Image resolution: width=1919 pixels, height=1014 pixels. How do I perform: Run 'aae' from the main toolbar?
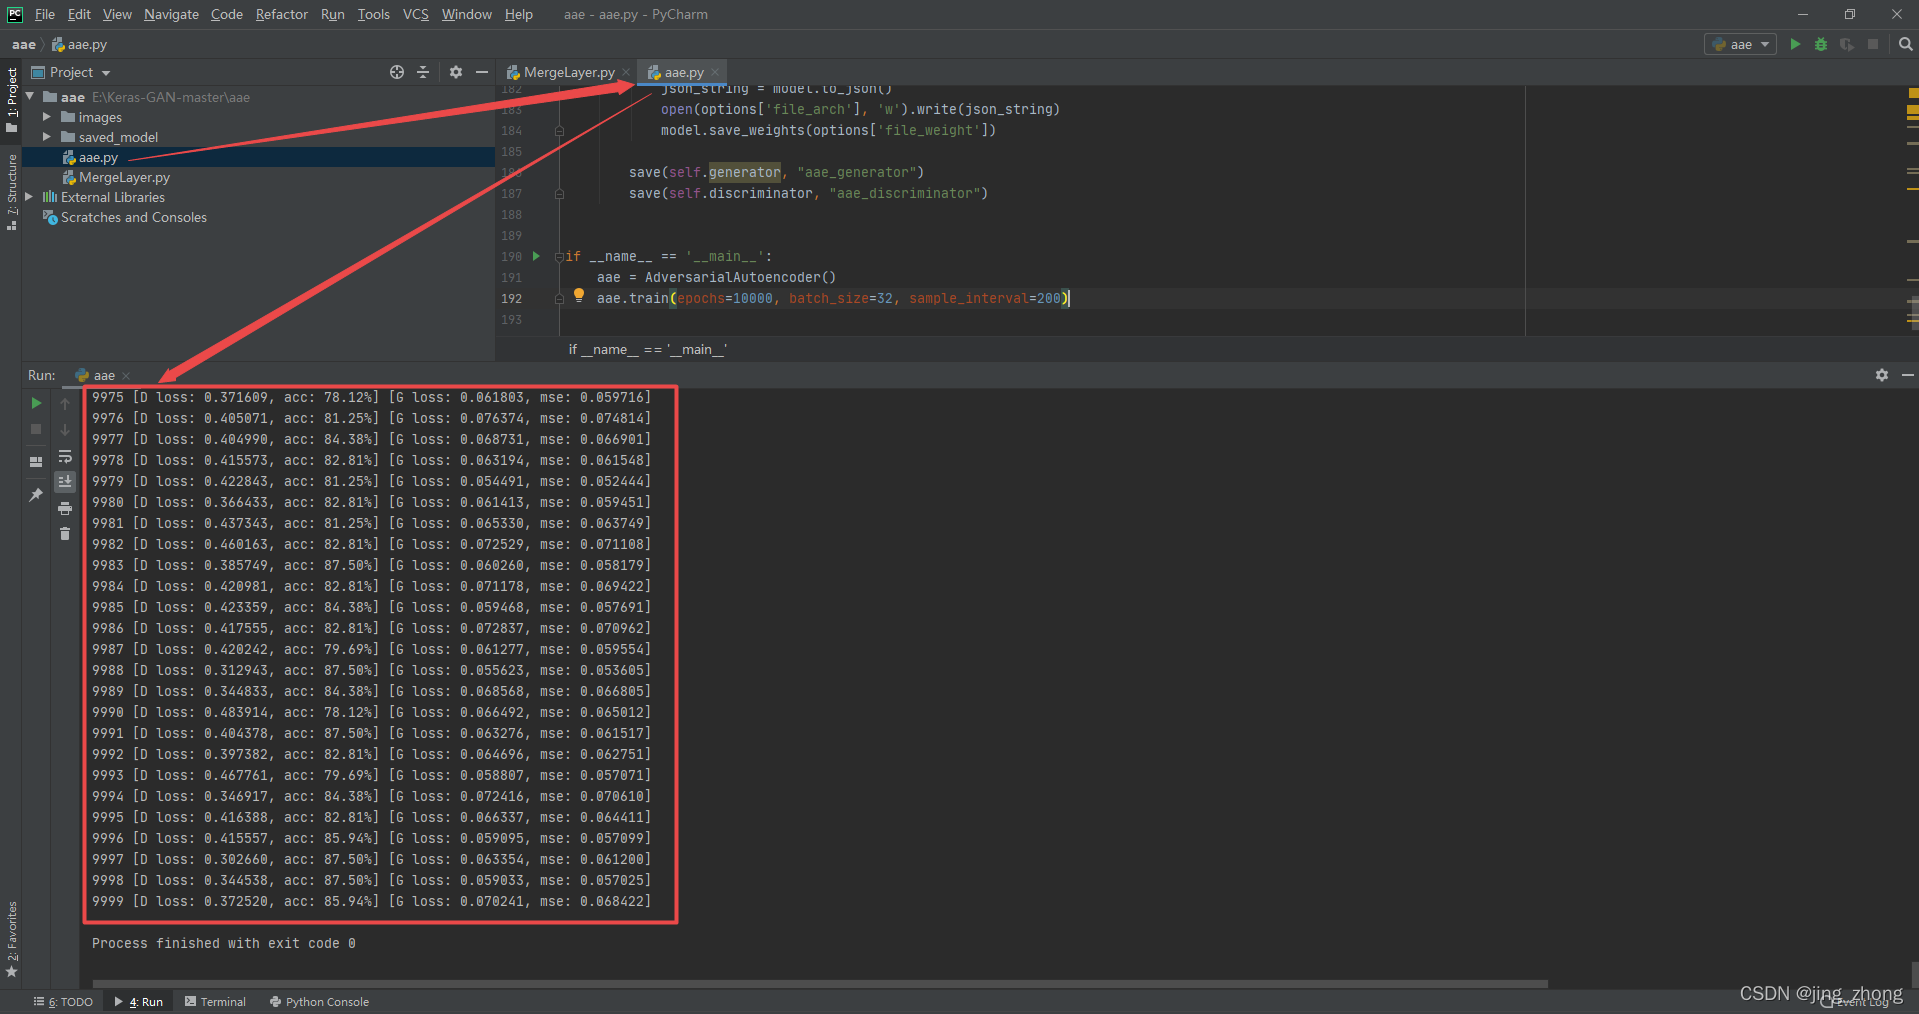[1795, 44]
